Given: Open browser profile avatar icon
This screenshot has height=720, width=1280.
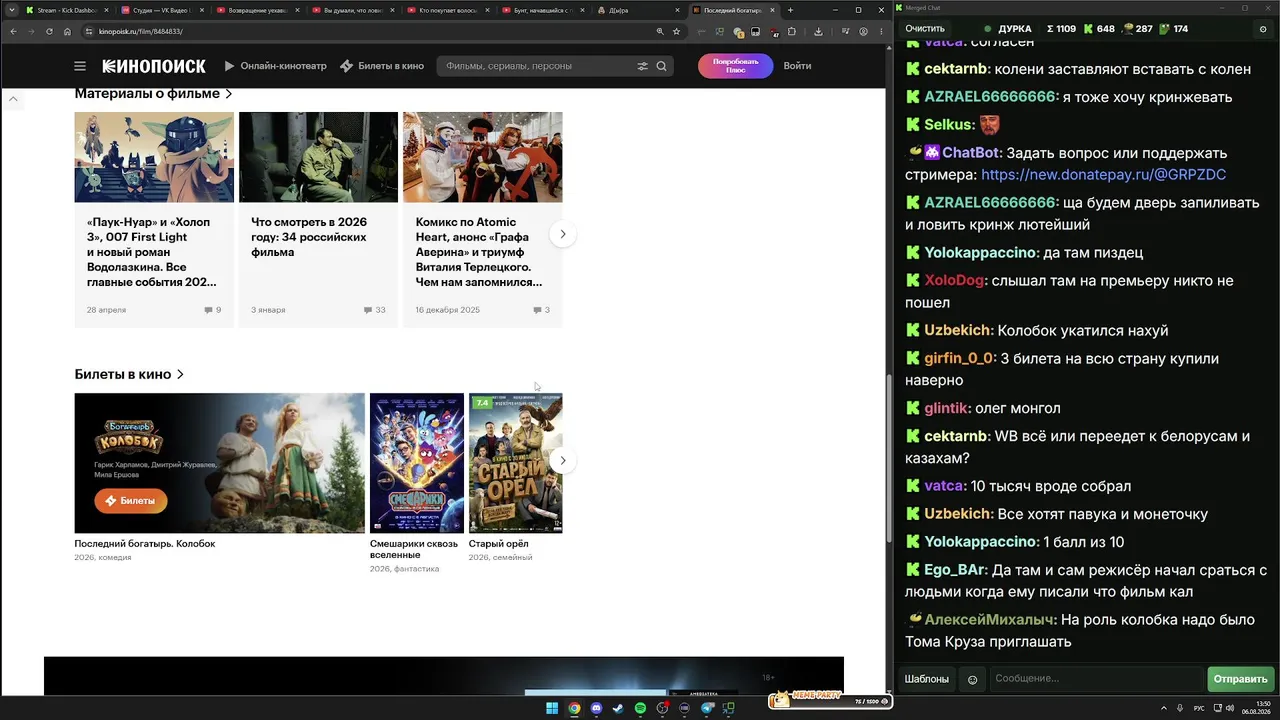Looking at the screenshot, I should (863, 31).
